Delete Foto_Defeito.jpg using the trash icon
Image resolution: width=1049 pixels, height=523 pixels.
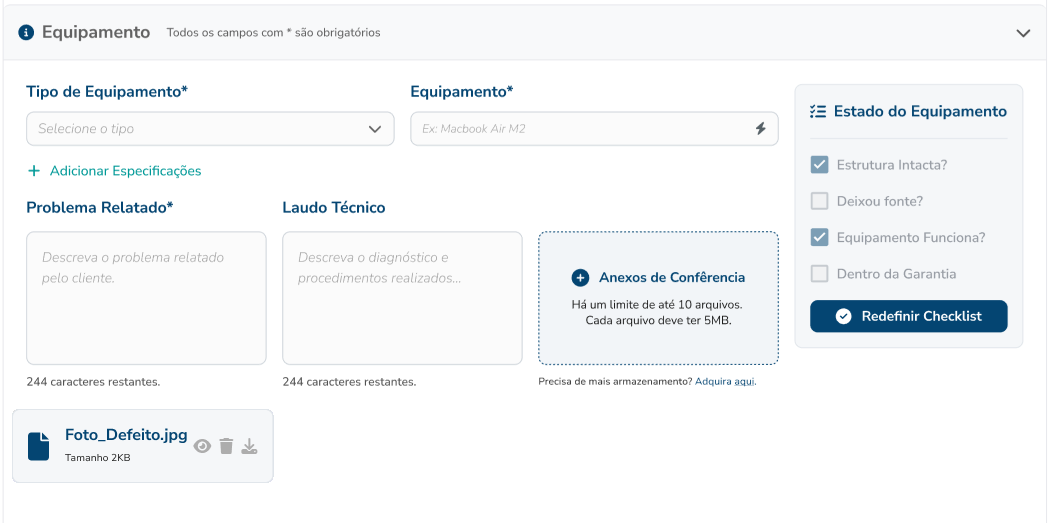click(226, 446)
